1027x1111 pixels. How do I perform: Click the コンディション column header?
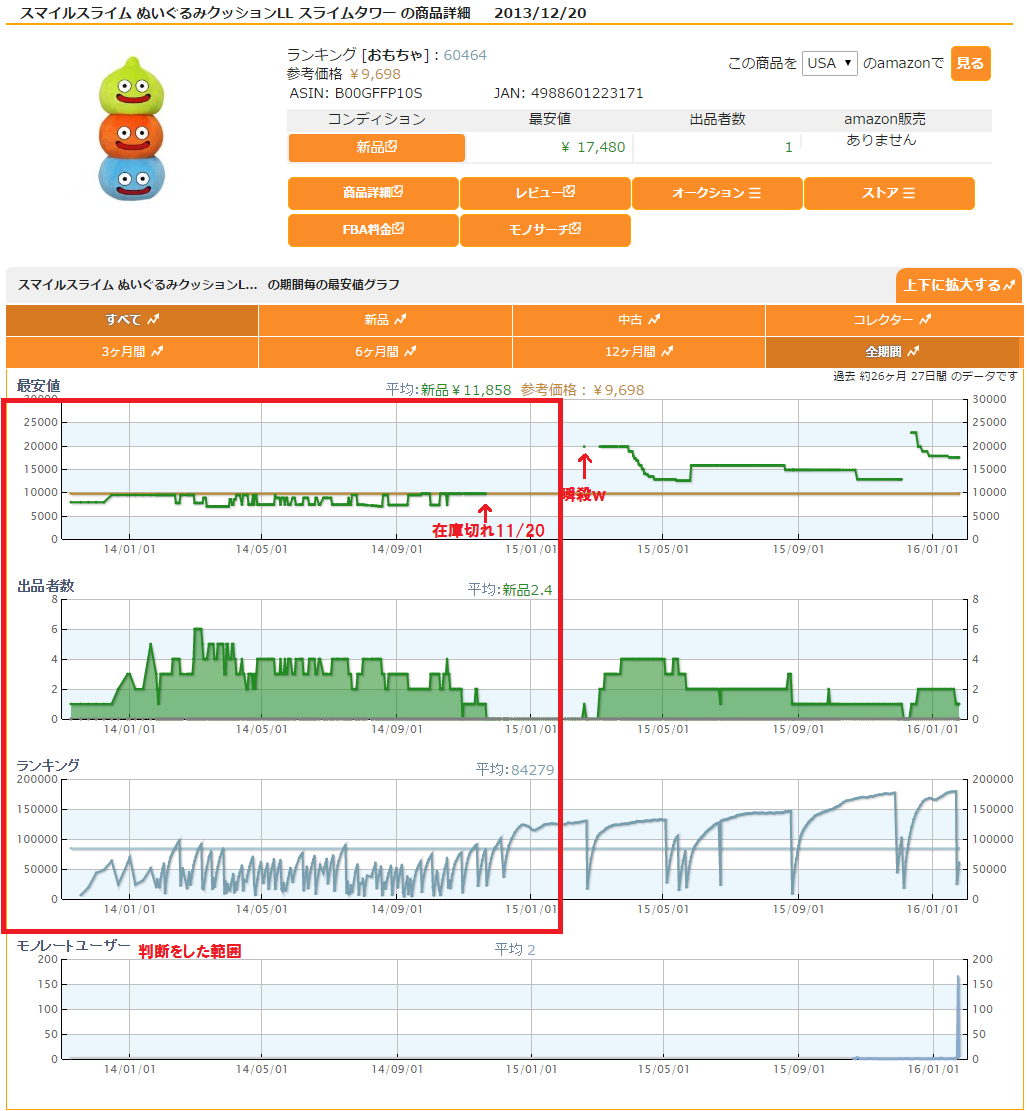(376, 119)
